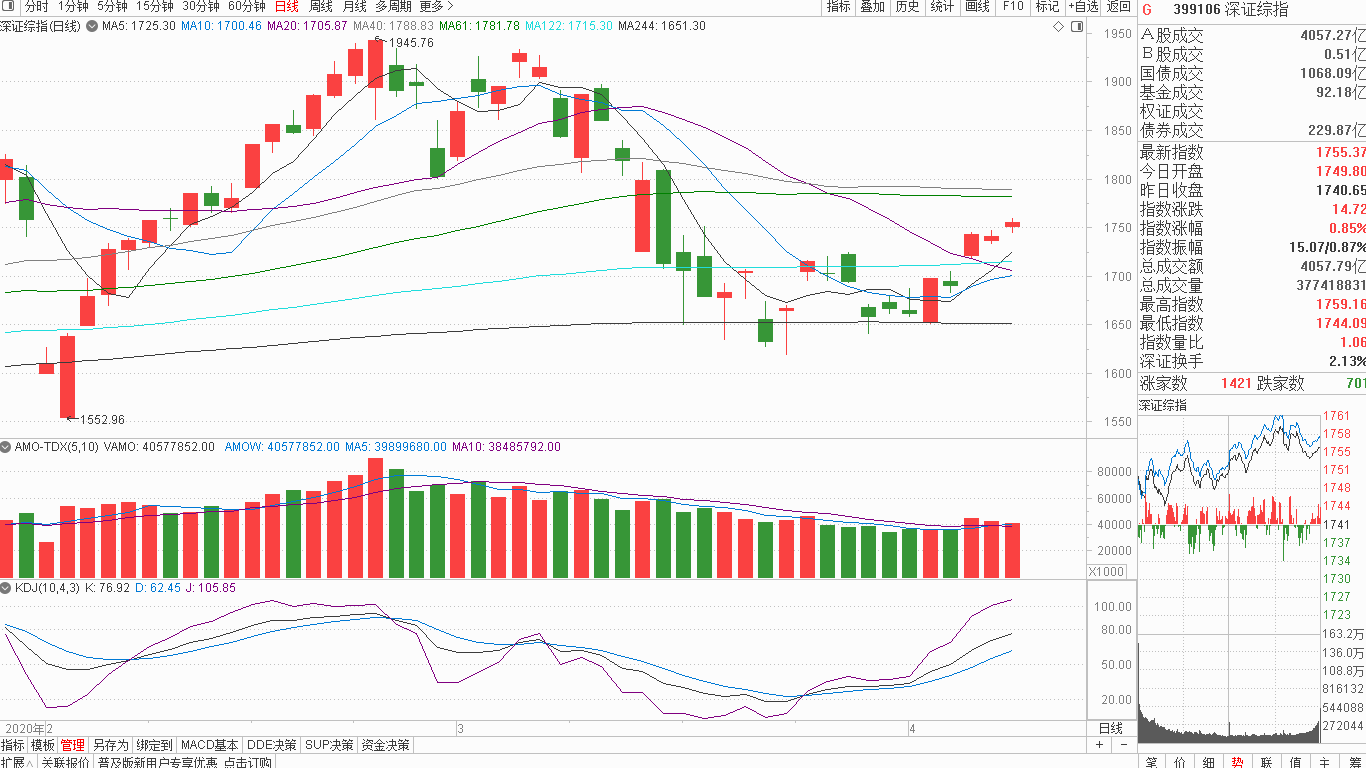Screen dimensions: 1366x768
Task: Expand the 扩展 panel arrow
Action: click(x=30, y=762)
